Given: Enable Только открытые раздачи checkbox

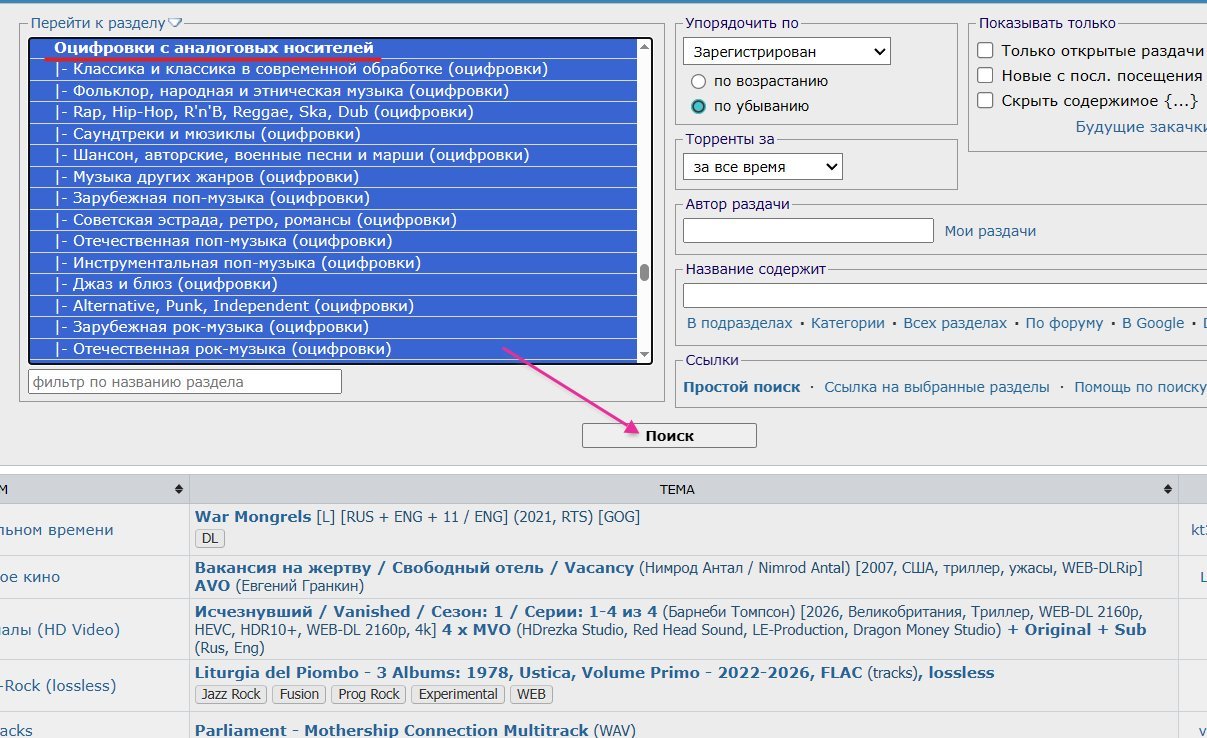Looking at the screenshot, I should coord(986,51).
